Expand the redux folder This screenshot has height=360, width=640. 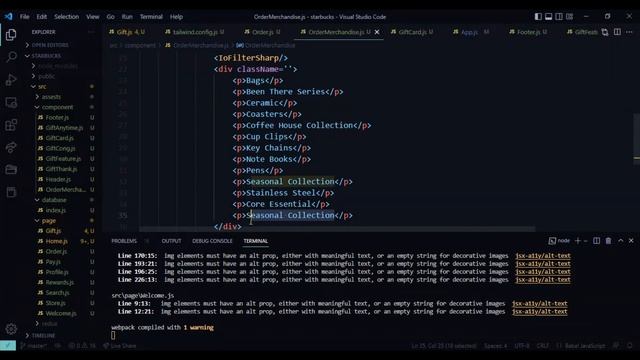[x=49, y=324]
